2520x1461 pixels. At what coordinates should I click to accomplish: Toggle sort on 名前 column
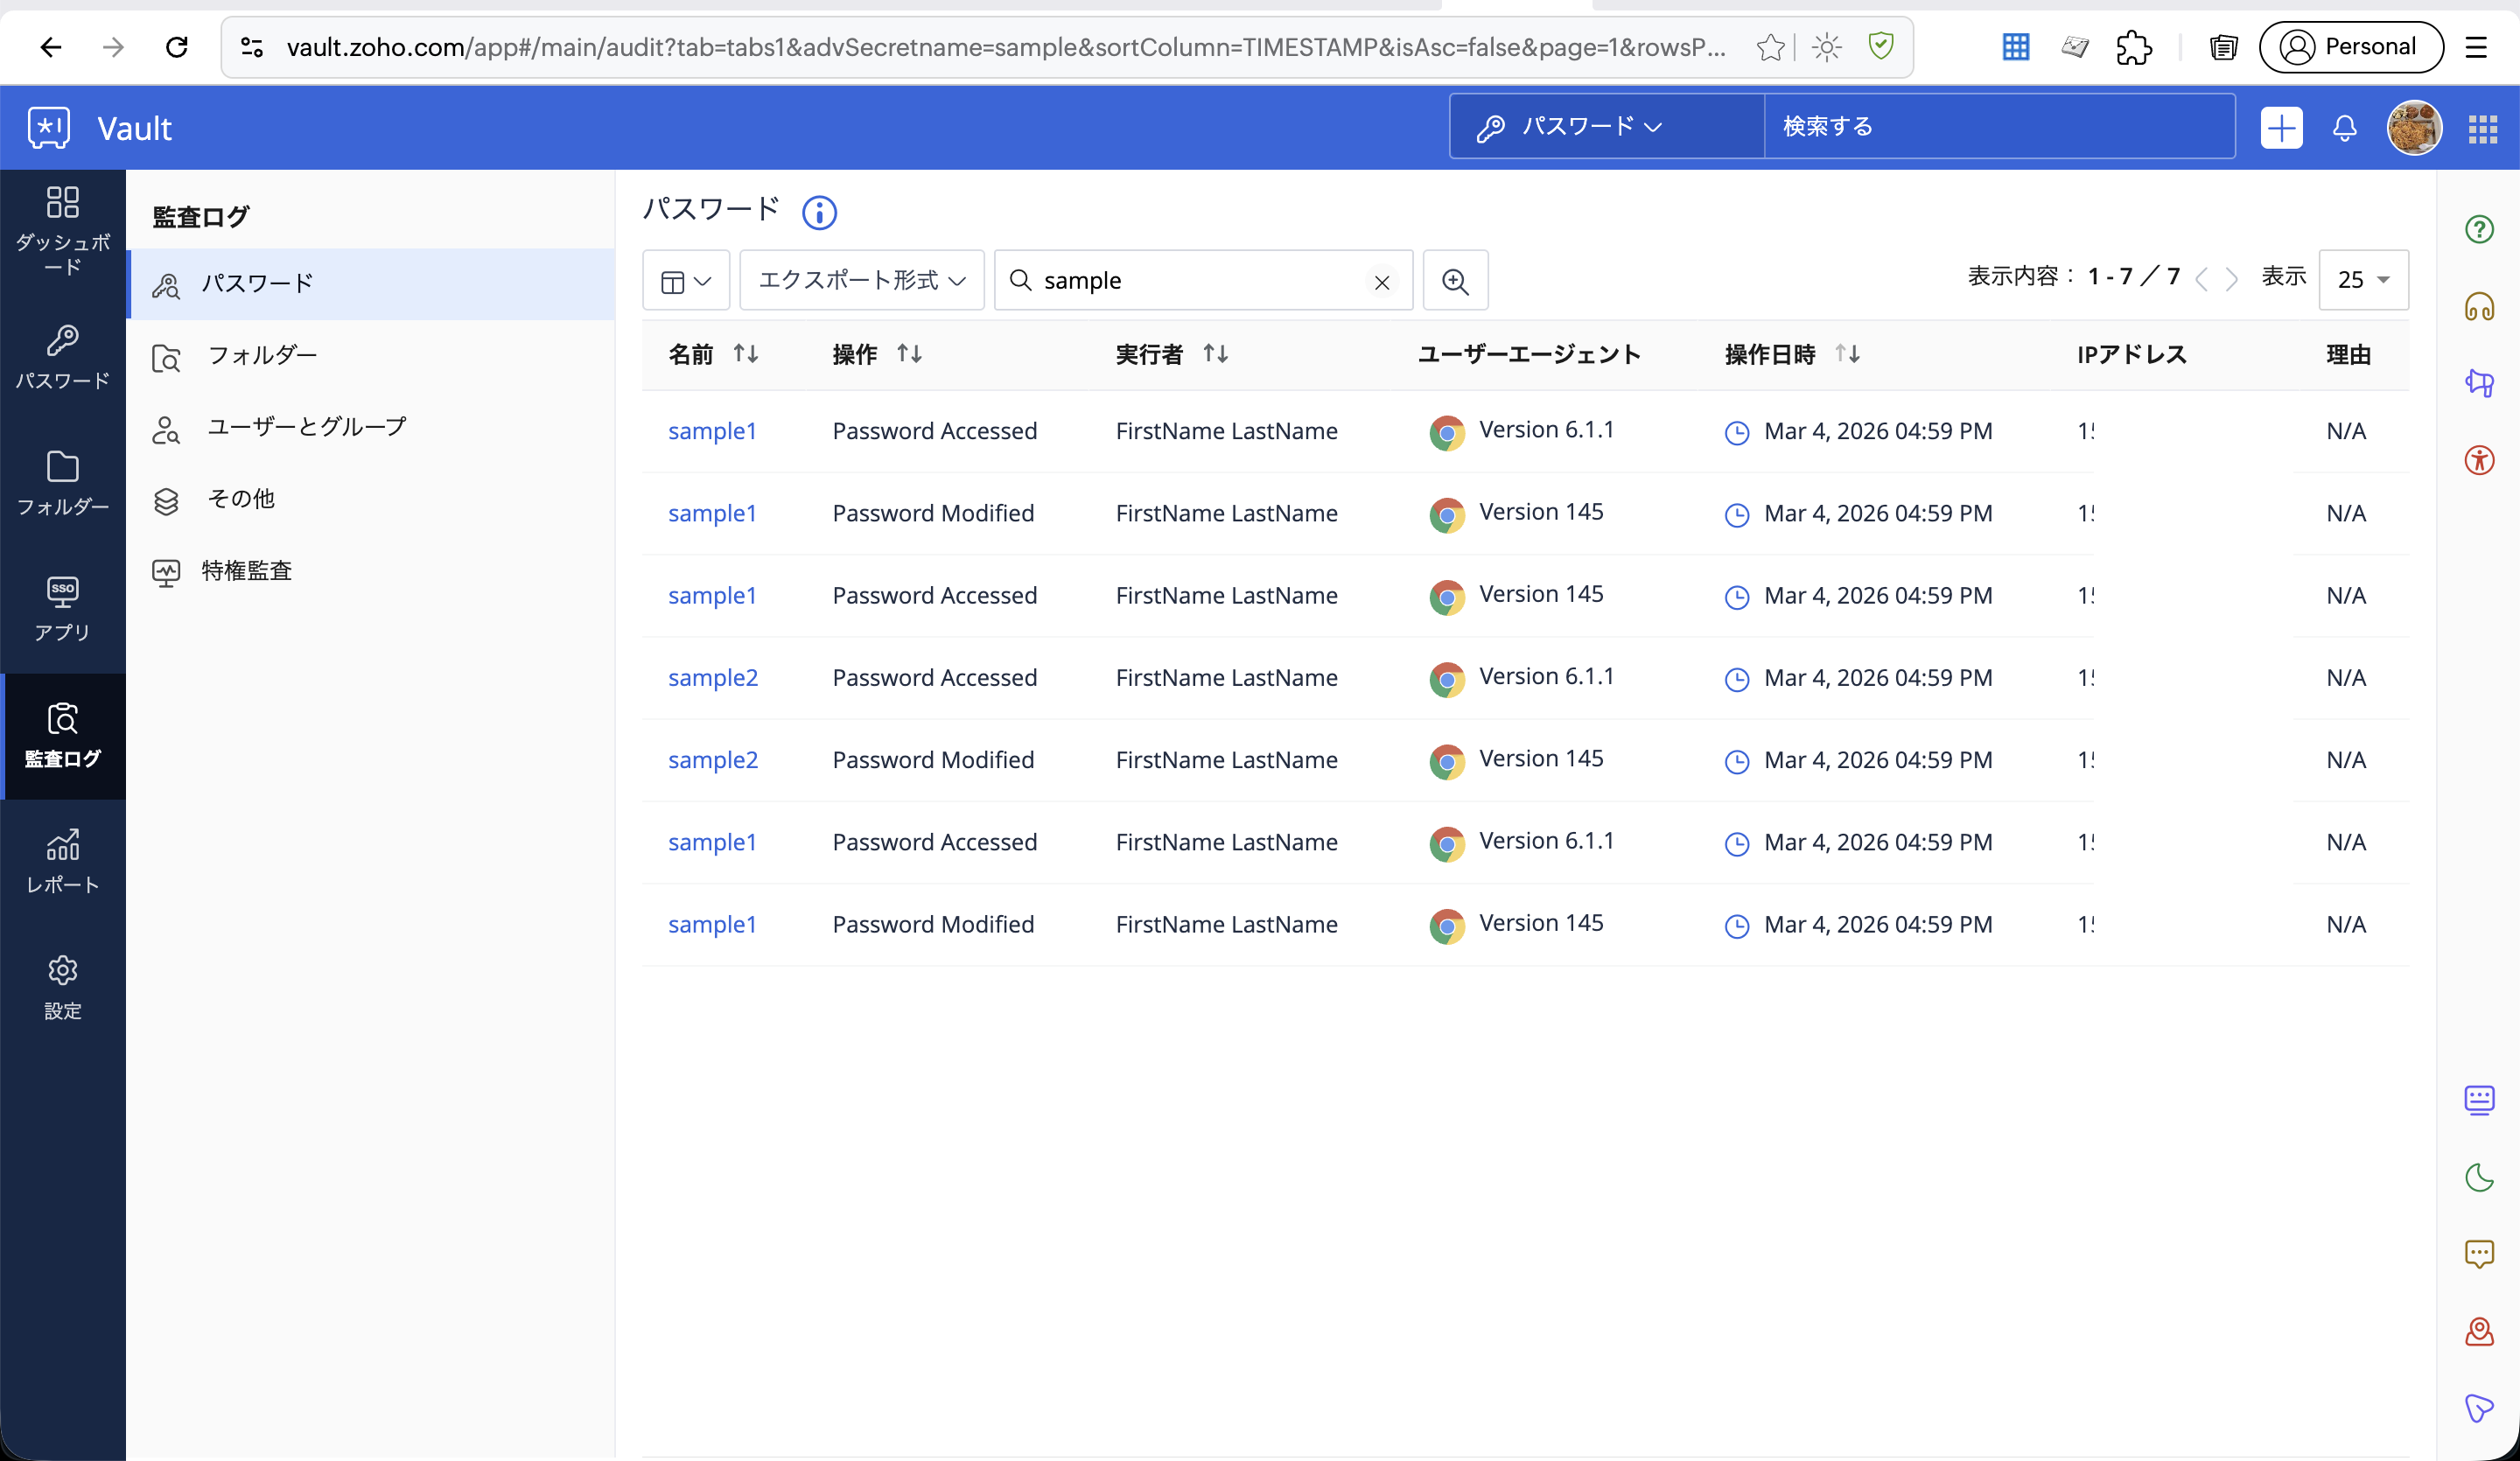coord(745,354)
